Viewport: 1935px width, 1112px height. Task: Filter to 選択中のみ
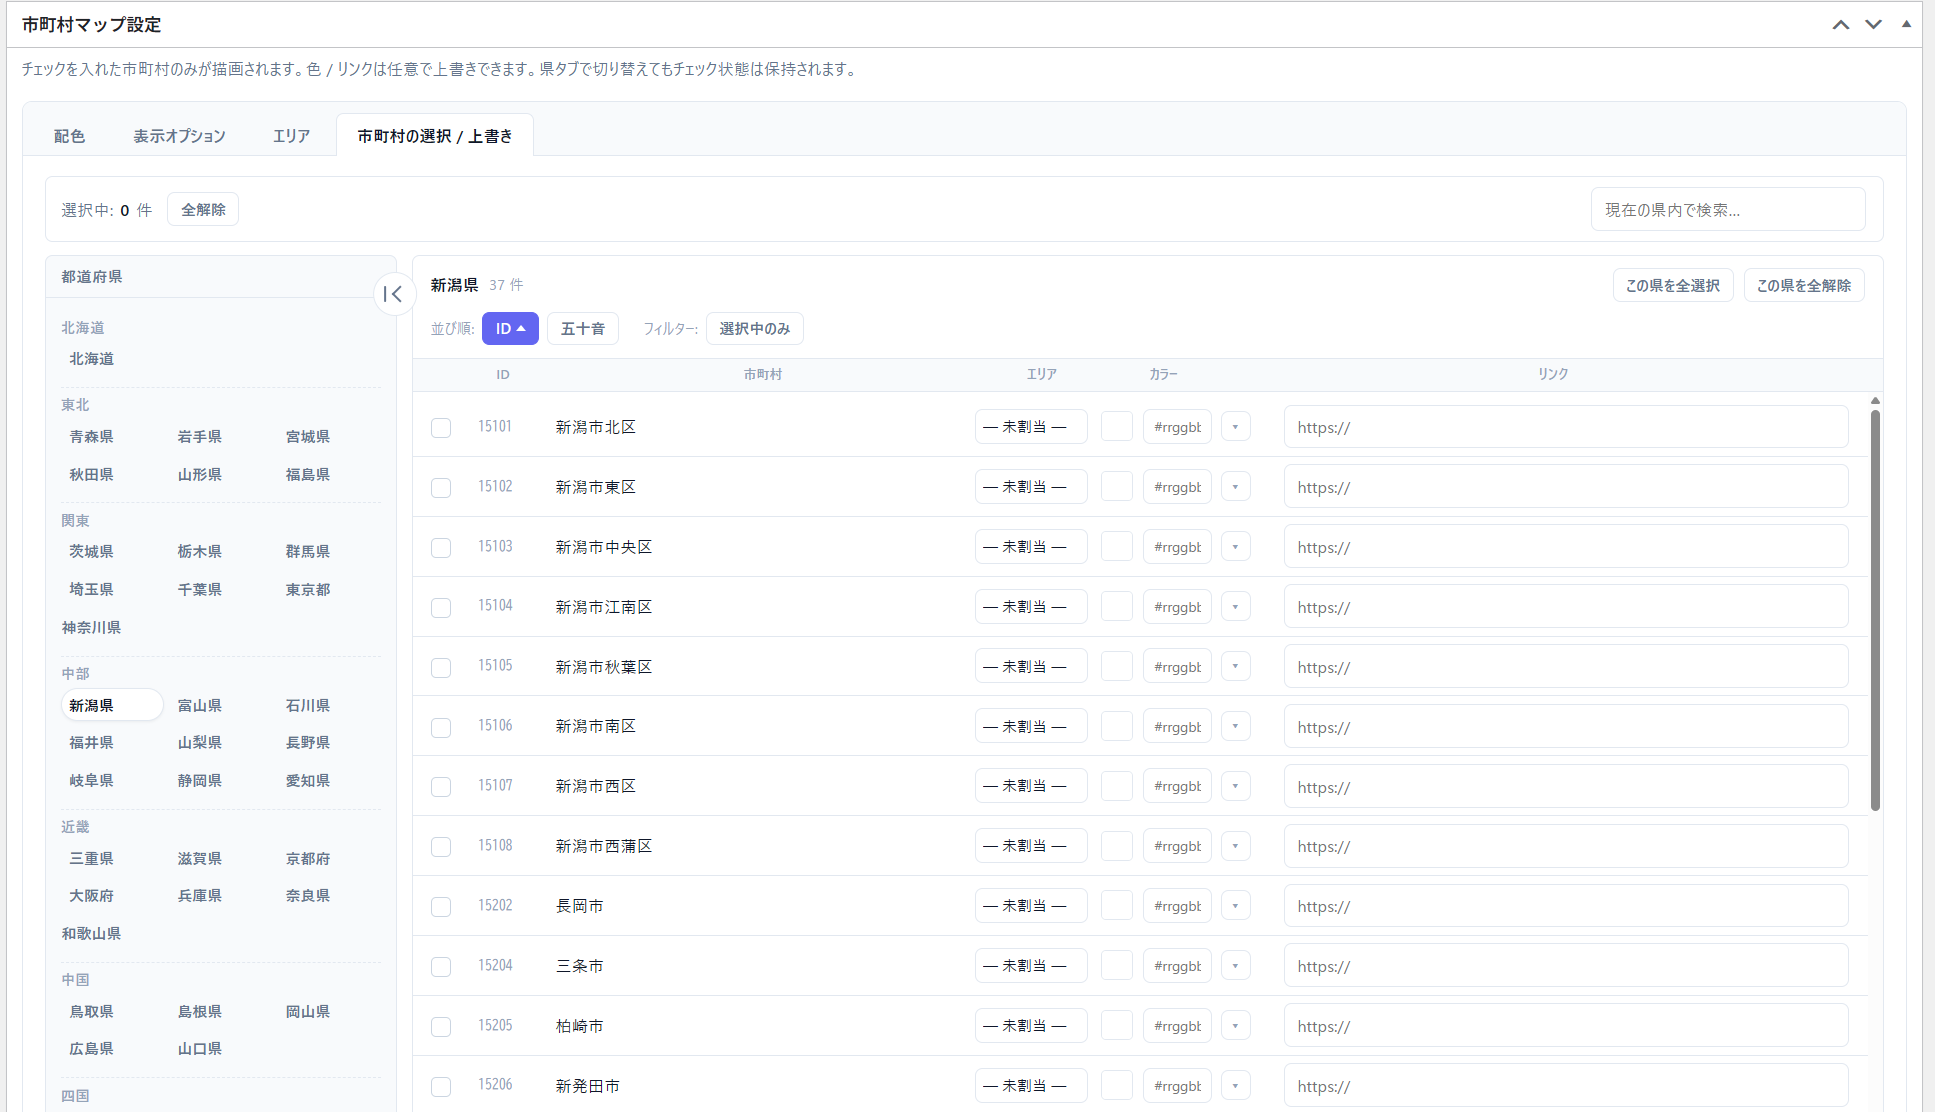click(x=755, y=329)
